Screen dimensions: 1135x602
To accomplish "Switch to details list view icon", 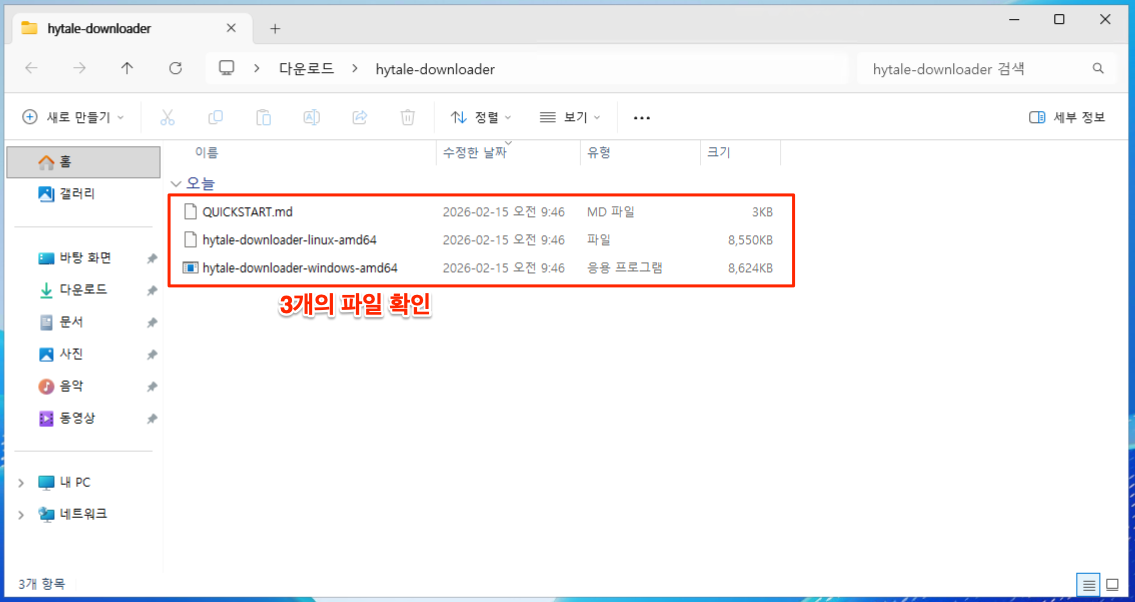I will click(1088, 585).
